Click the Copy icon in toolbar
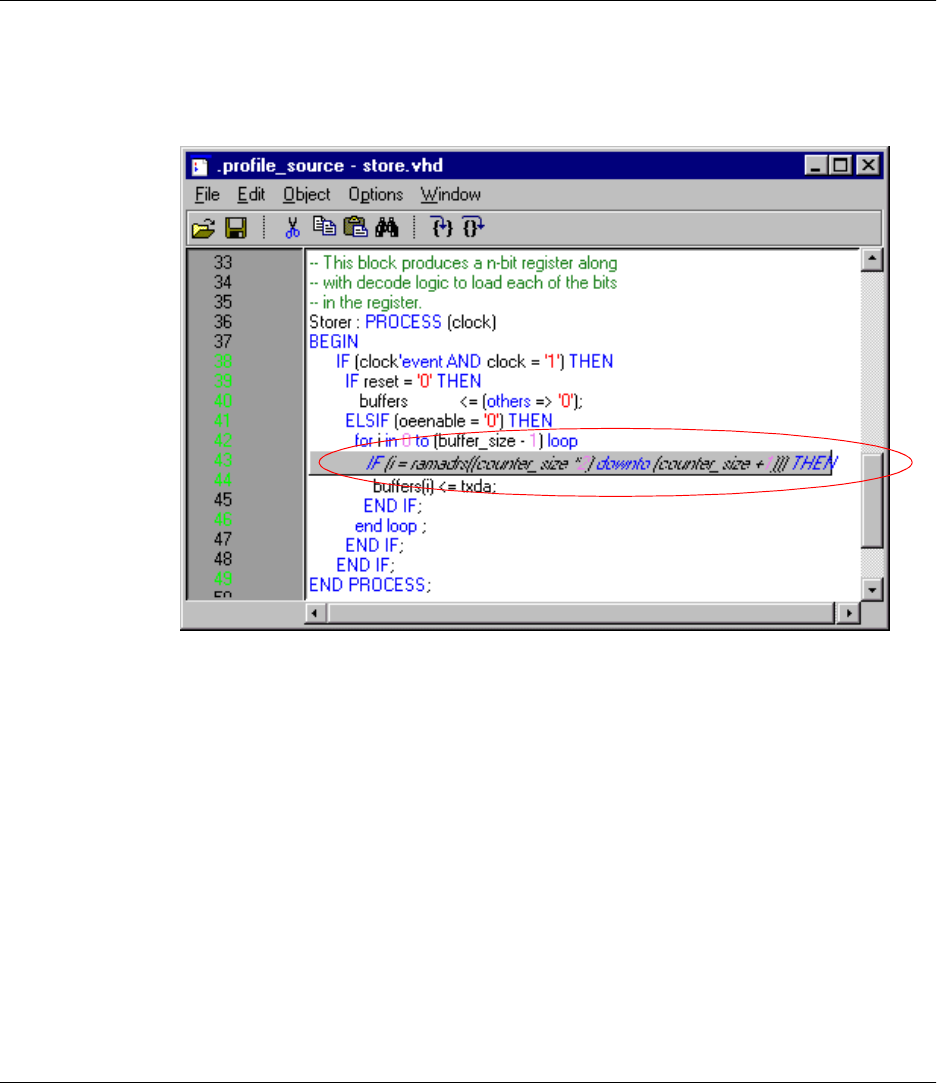 click(x=324, y=226)
